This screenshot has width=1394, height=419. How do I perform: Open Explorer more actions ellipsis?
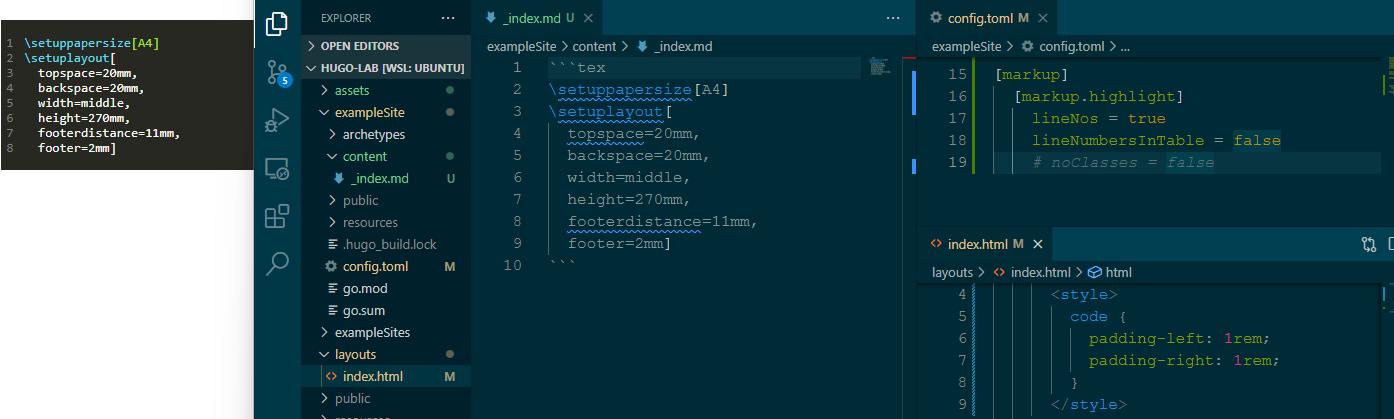click(447, 18)
